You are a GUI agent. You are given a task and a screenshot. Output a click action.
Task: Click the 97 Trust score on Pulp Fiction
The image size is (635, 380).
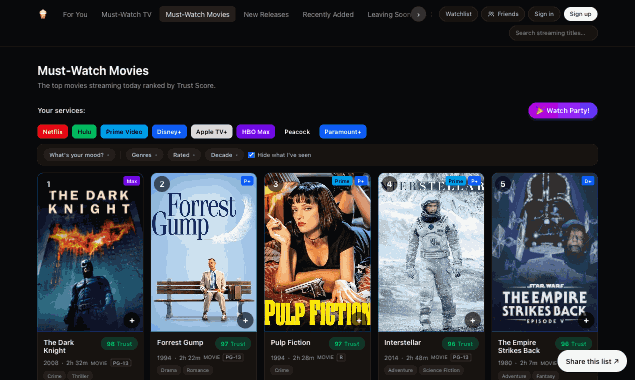click(347, 344)
